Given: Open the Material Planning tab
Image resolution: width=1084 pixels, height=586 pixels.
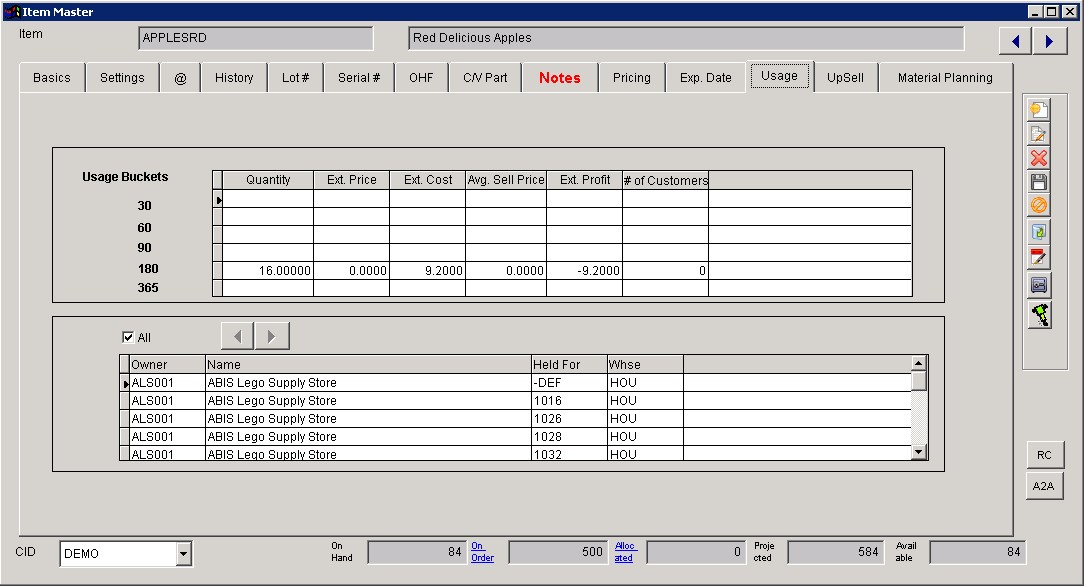Looking at the screenshot, I should point(945,78).
